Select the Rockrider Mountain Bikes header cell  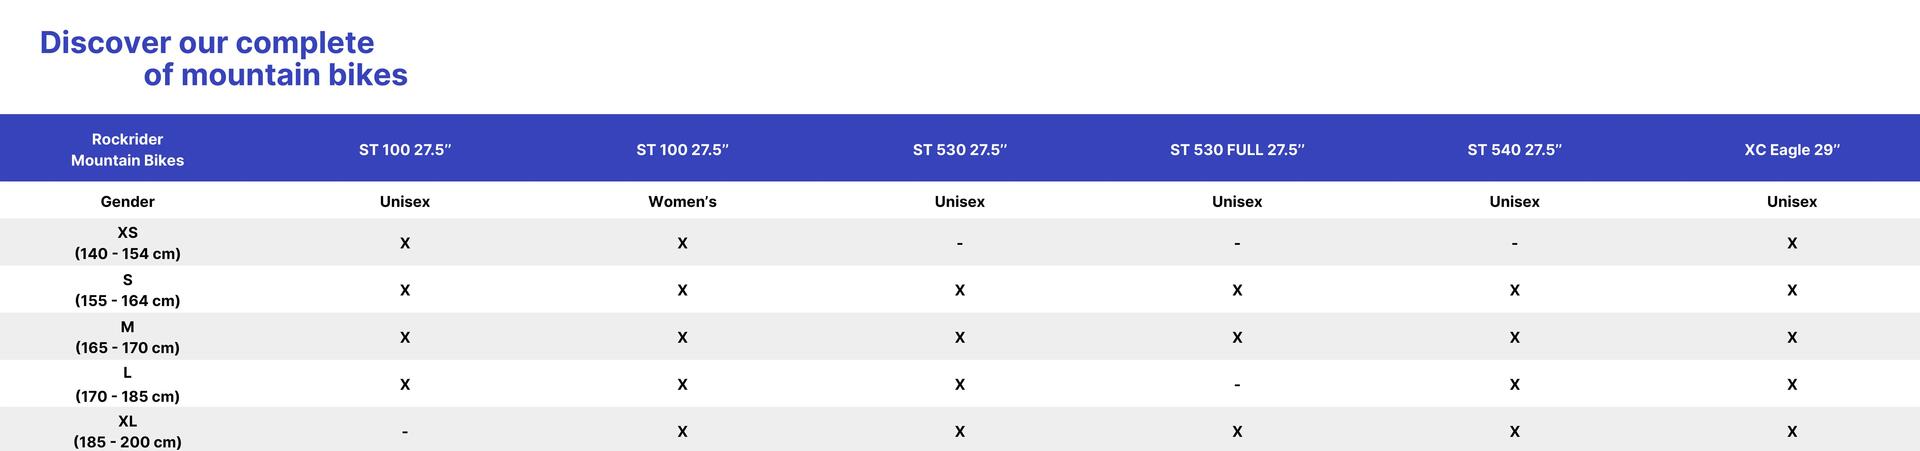(x=127, y=149)
